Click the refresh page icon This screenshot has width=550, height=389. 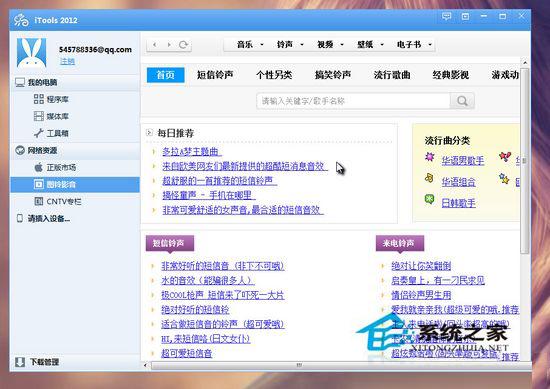click(x=183, y=45)
